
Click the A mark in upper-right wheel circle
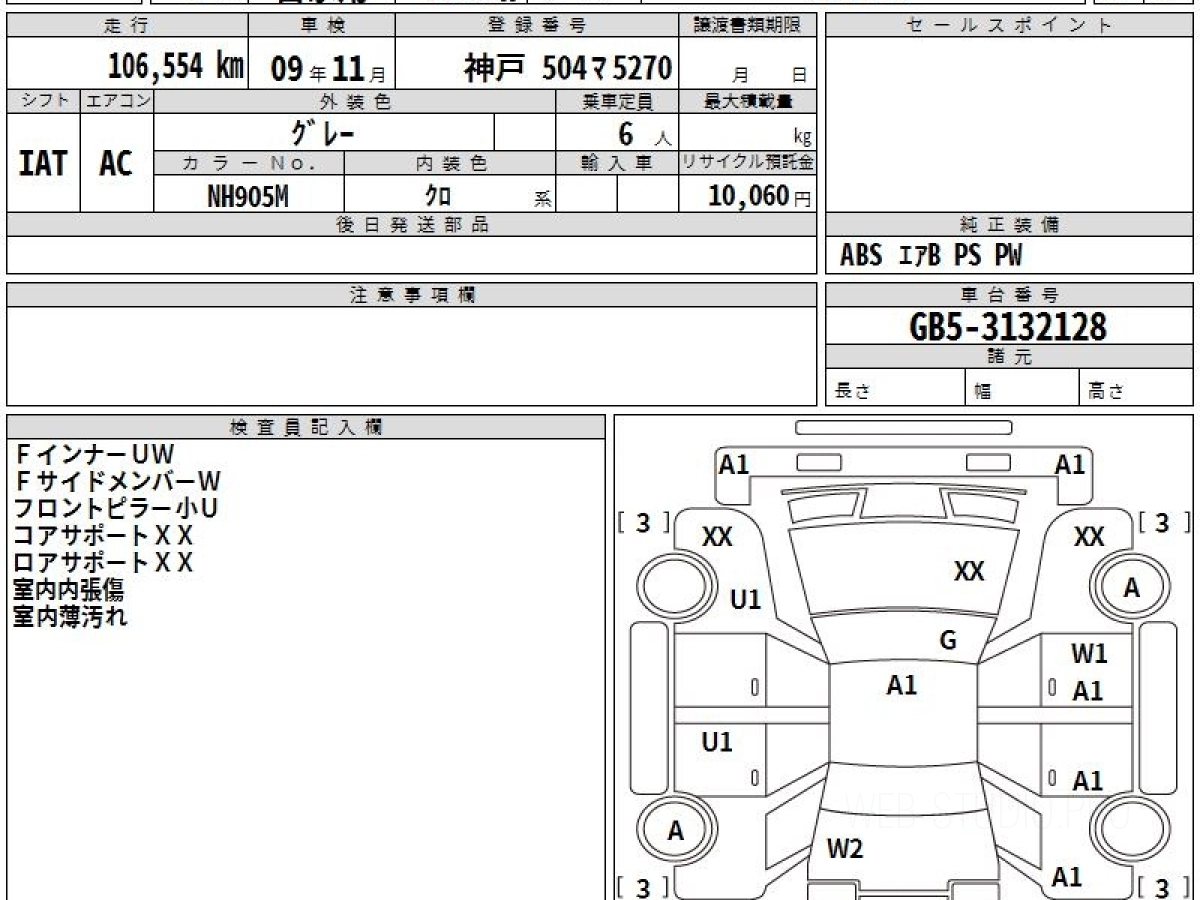tap(1131, 589)
